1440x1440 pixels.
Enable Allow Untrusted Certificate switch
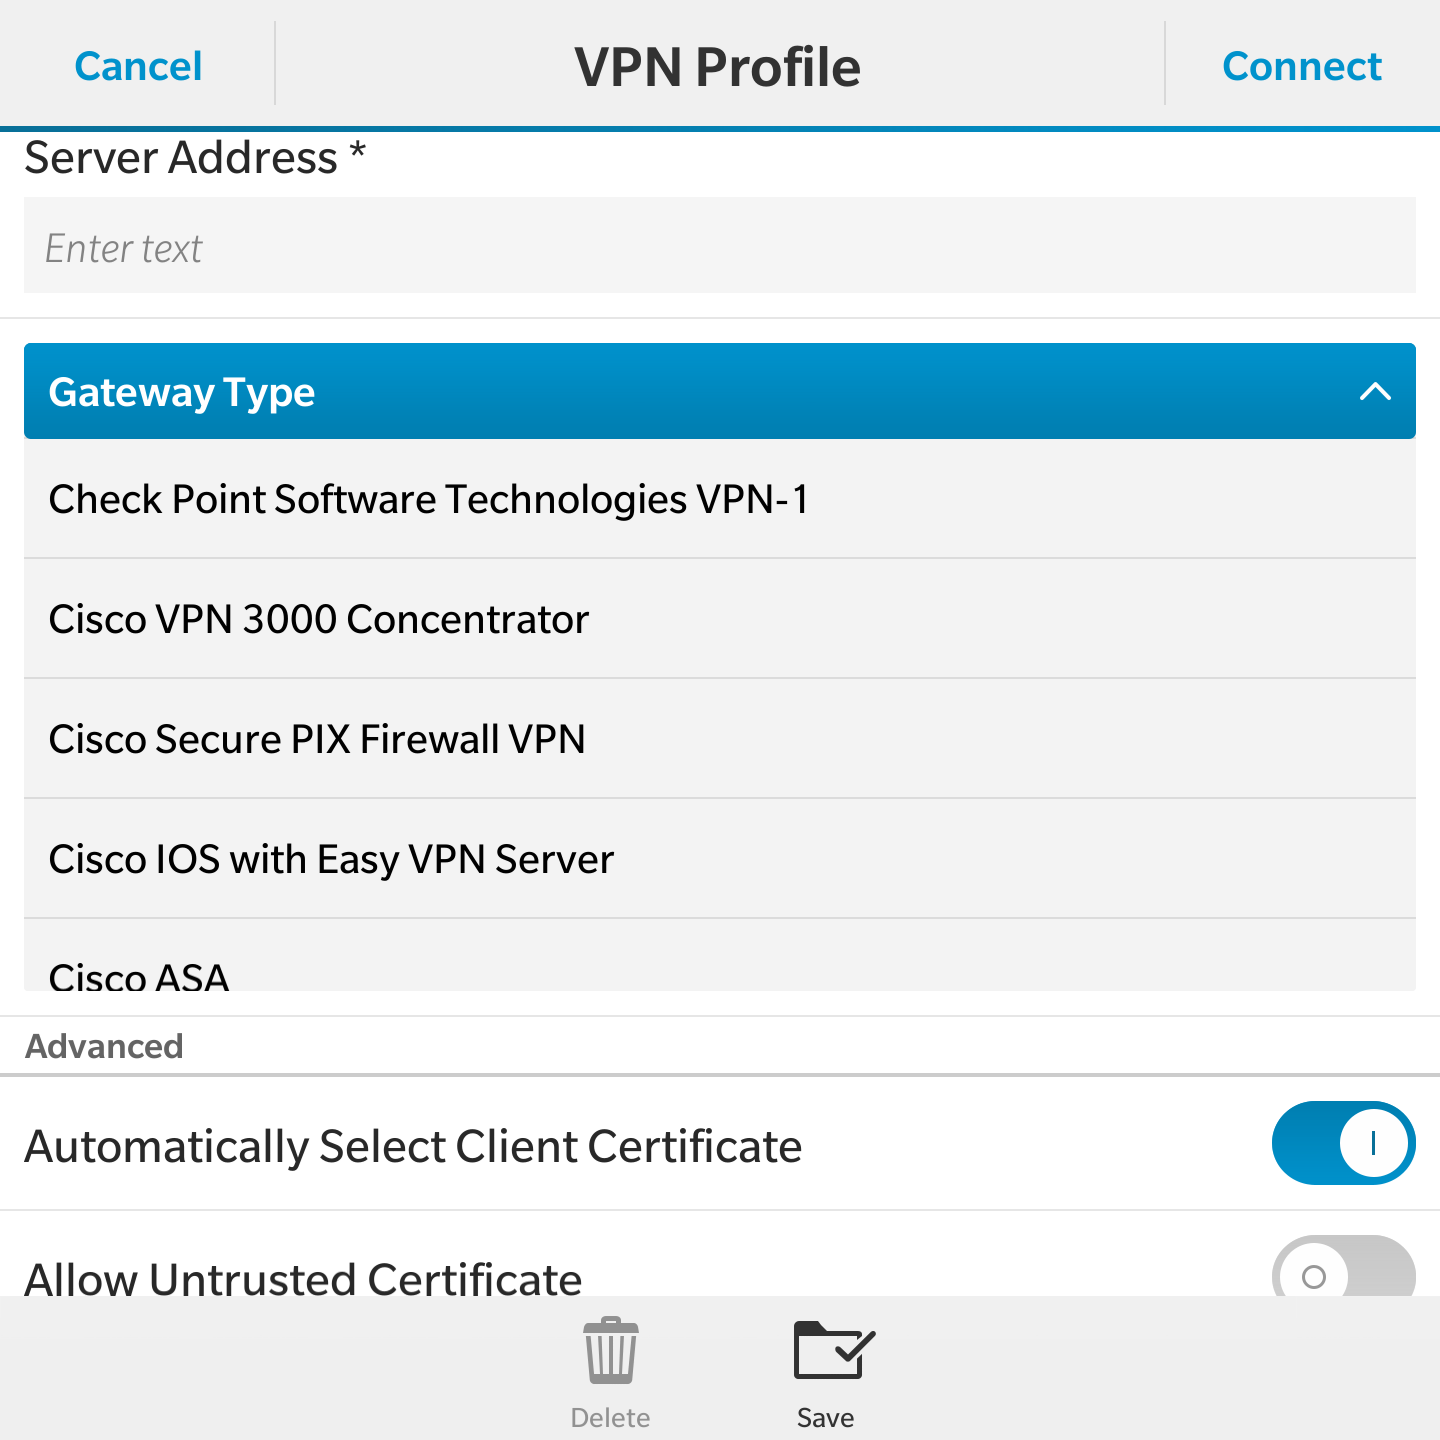(1343, 1267)
